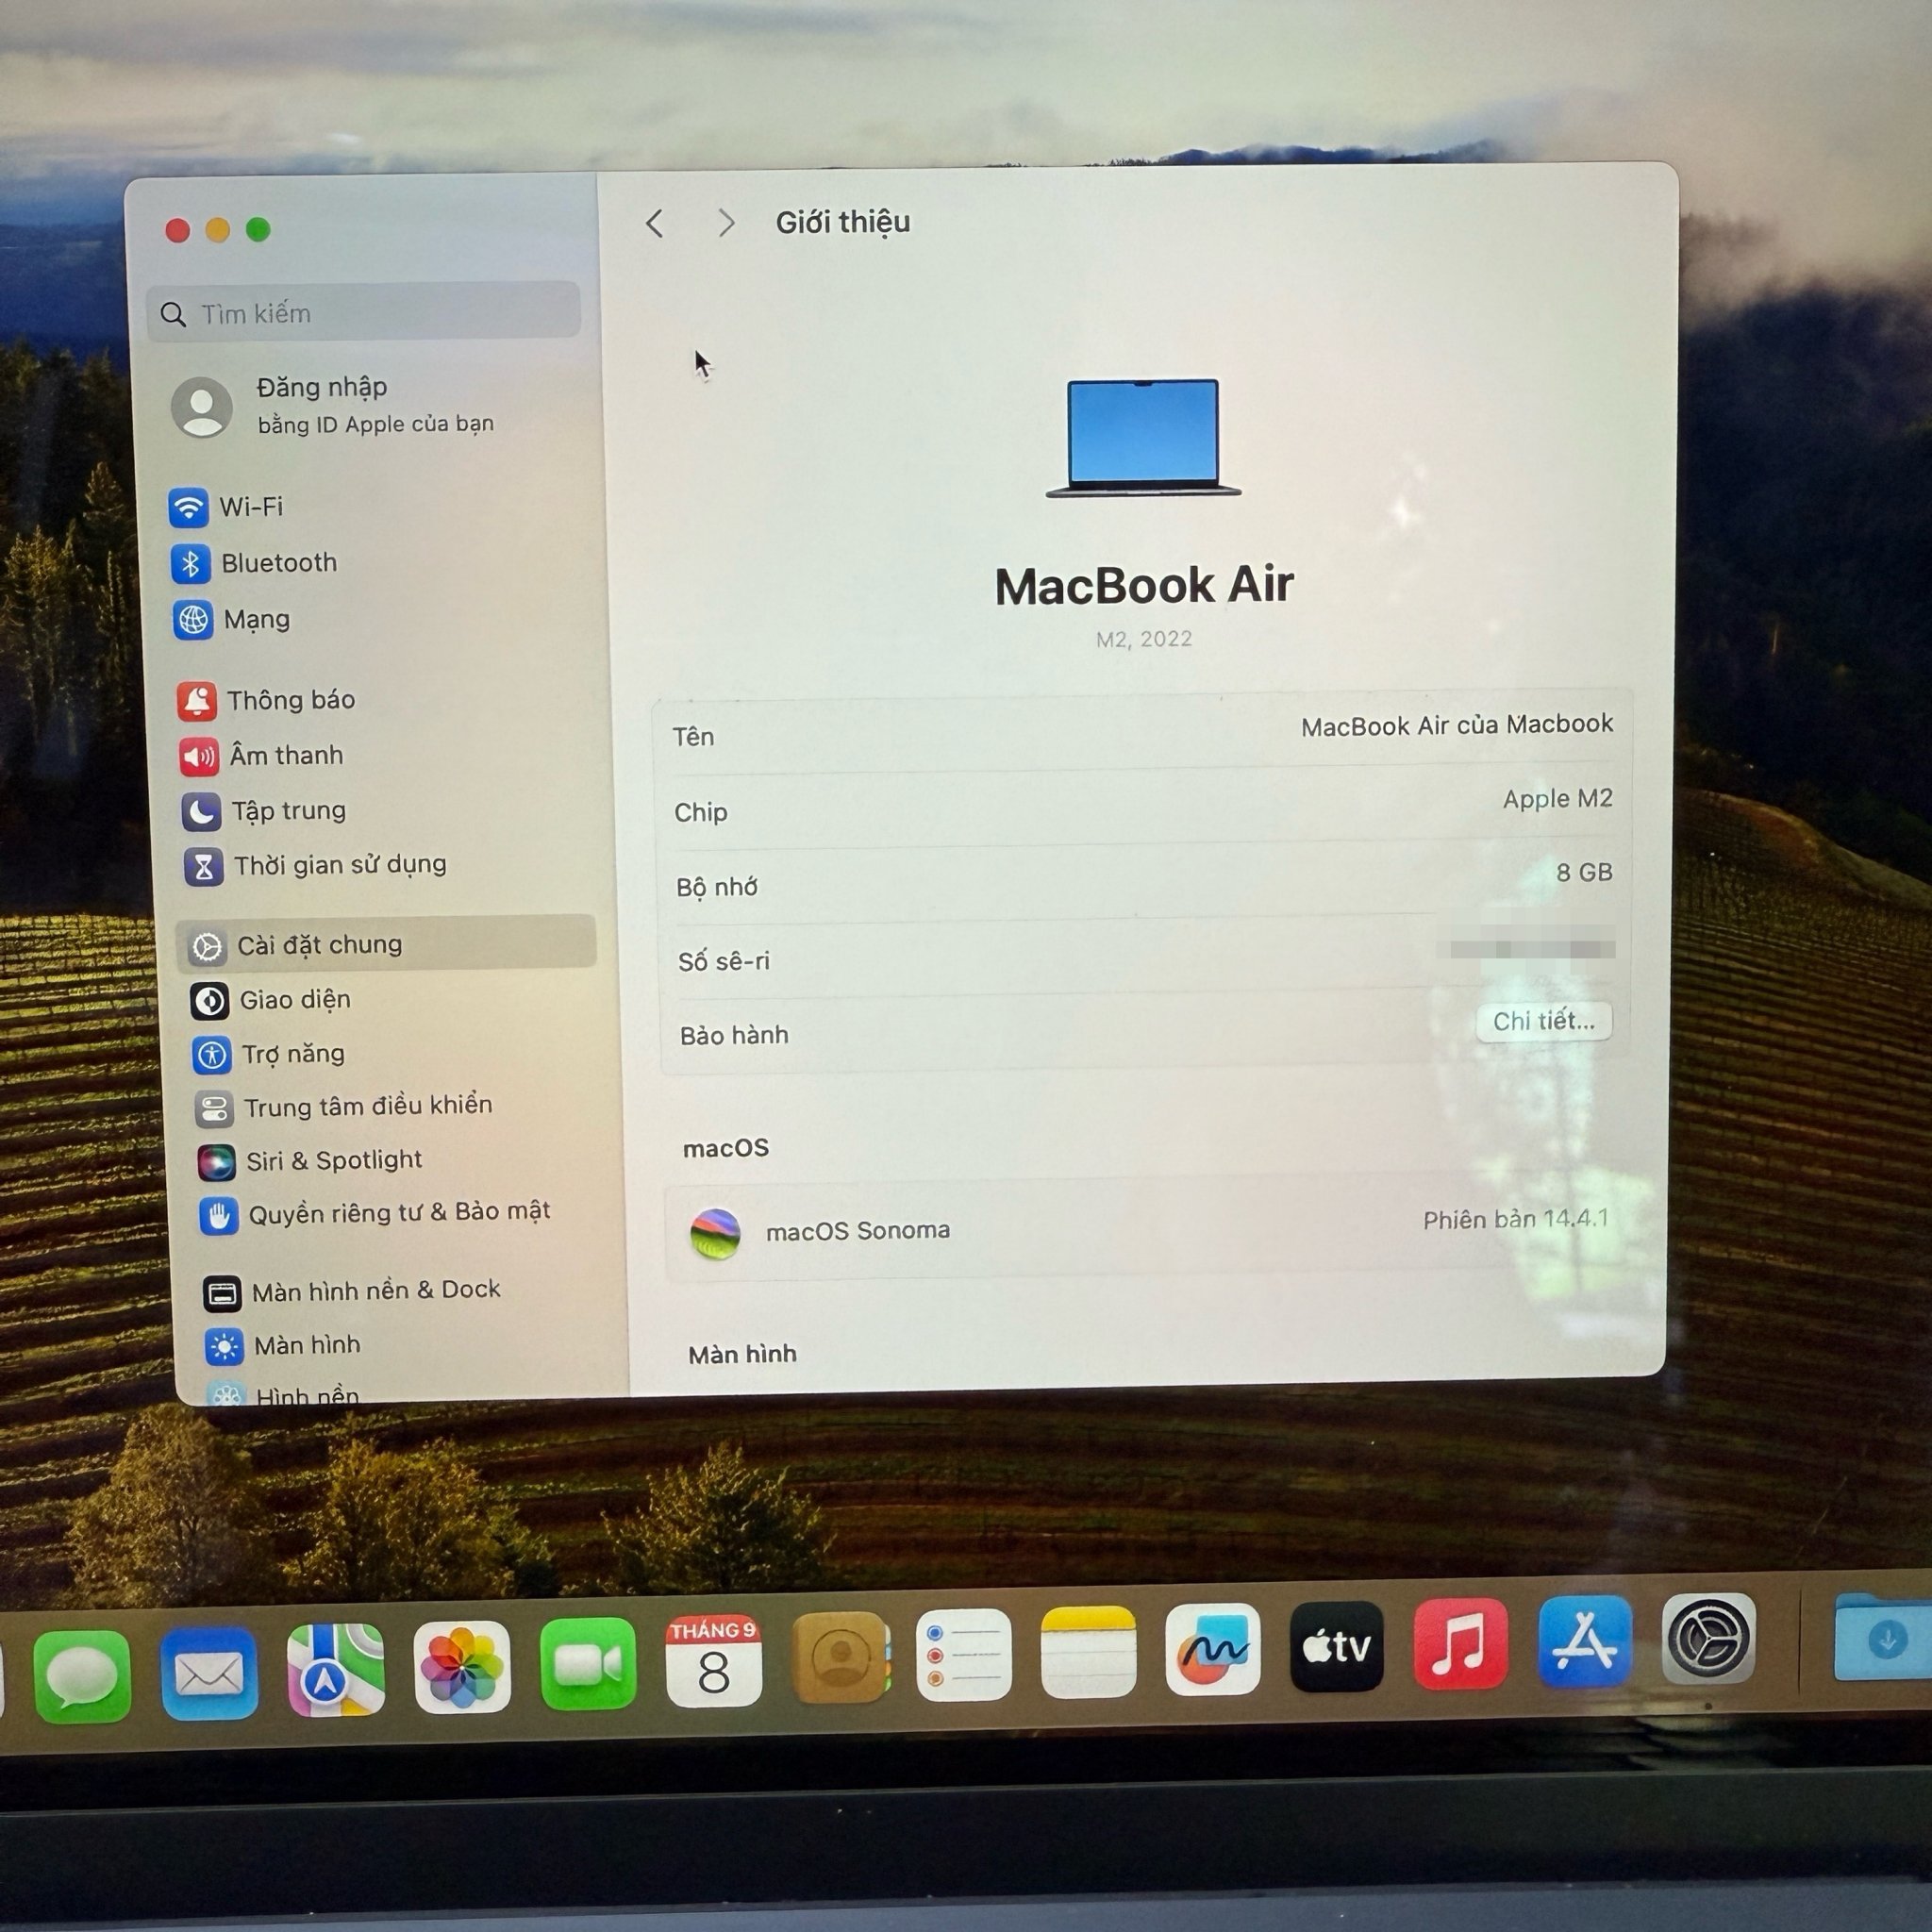This screenshot has width=1932, height=1932.
Task: Open Mail from the Dock
Action: [209, 1673]
